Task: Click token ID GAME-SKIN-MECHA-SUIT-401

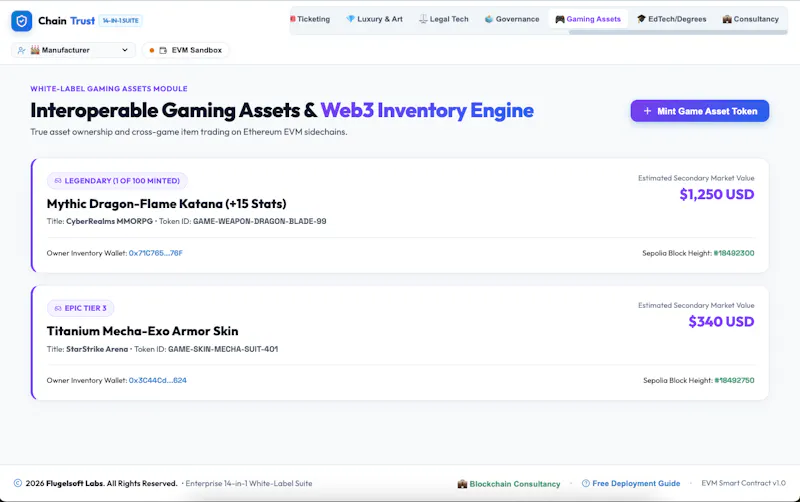Action: point(223,349)
